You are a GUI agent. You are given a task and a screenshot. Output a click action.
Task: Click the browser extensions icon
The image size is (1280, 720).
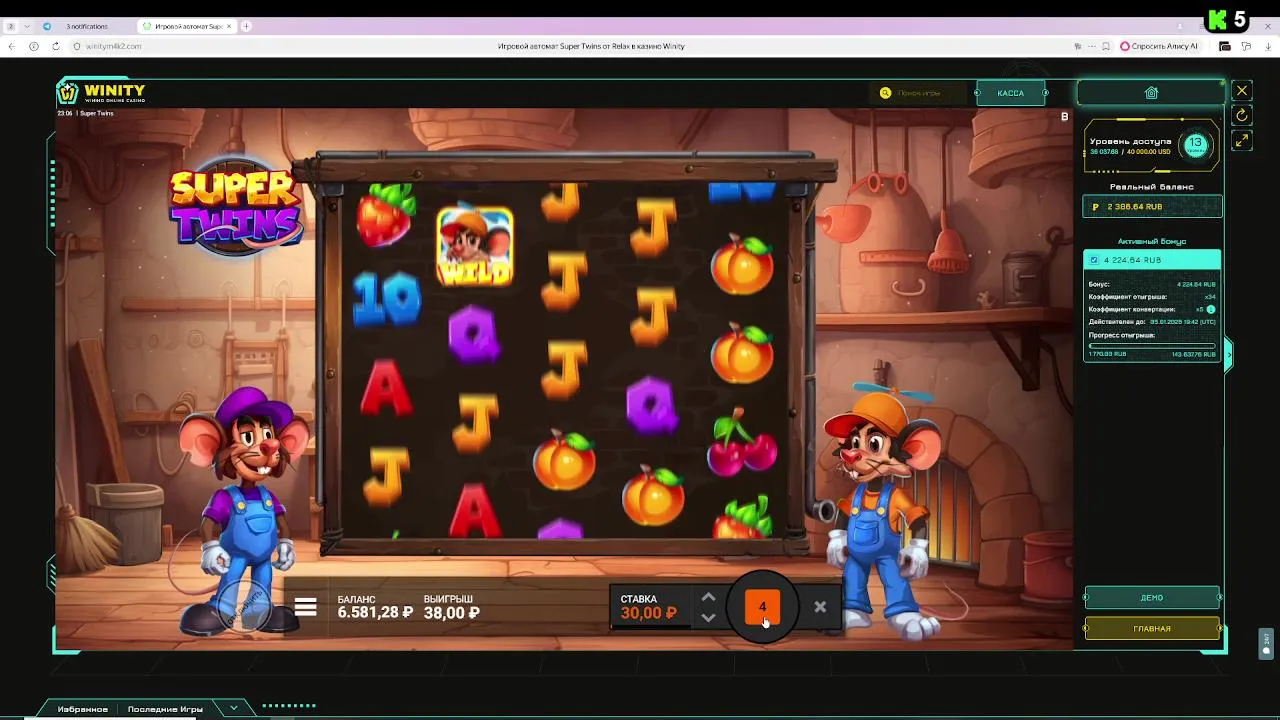[x=1246, y=46]
